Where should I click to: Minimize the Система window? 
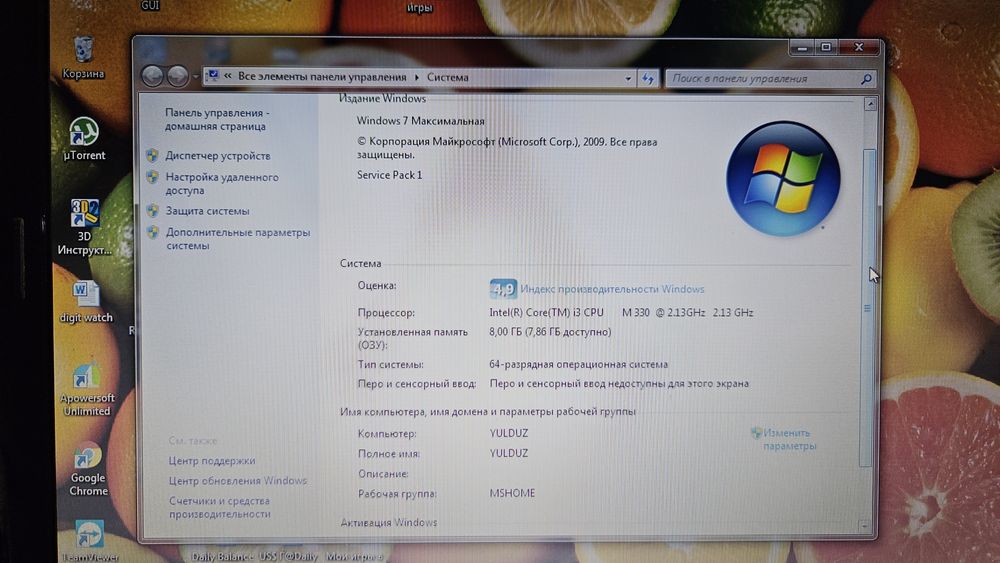[802, 47]
